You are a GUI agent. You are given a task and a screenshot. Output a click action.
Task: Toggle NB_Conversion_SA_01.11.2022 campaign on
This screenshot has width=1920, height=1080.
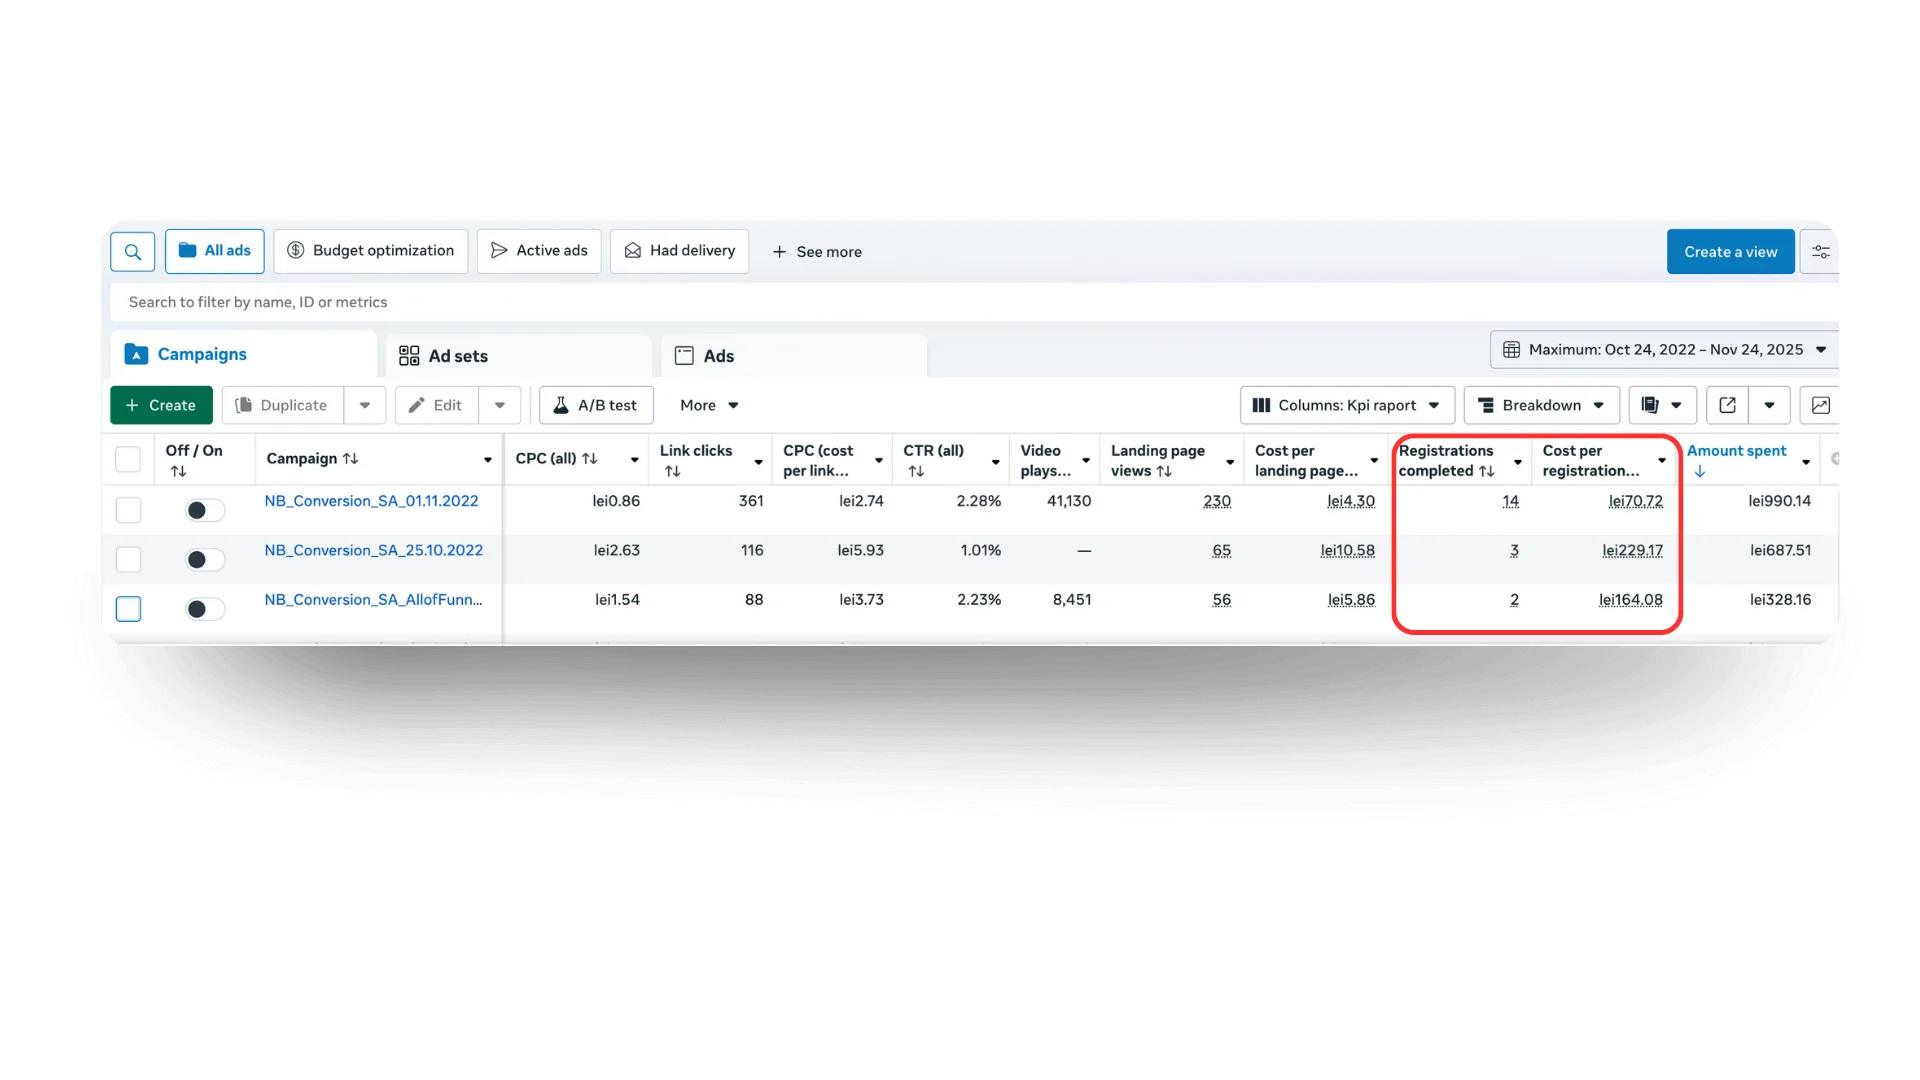click(x=205, y=511)
